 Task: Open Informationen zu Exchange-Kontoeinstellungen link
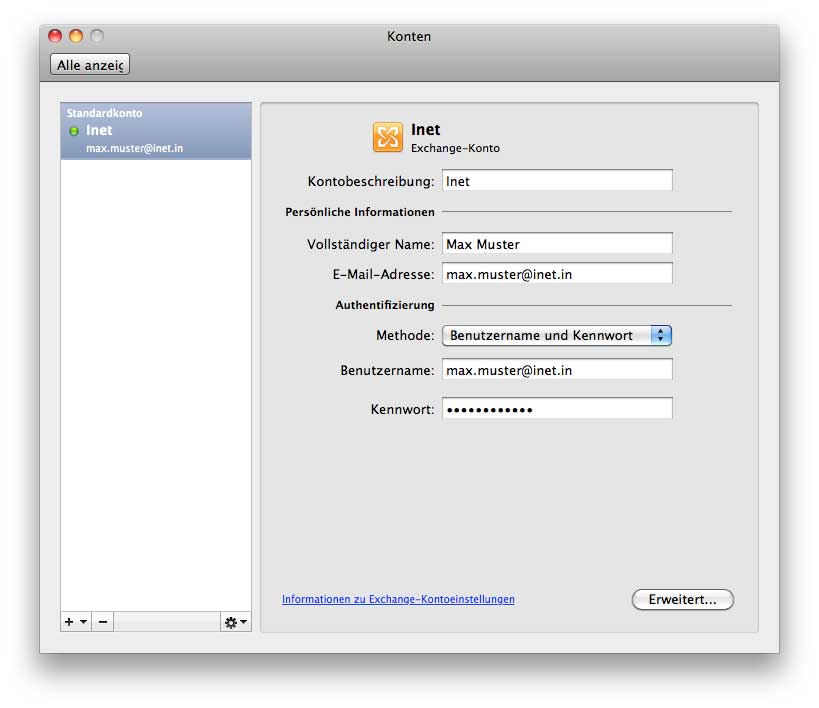click(398, 600)
